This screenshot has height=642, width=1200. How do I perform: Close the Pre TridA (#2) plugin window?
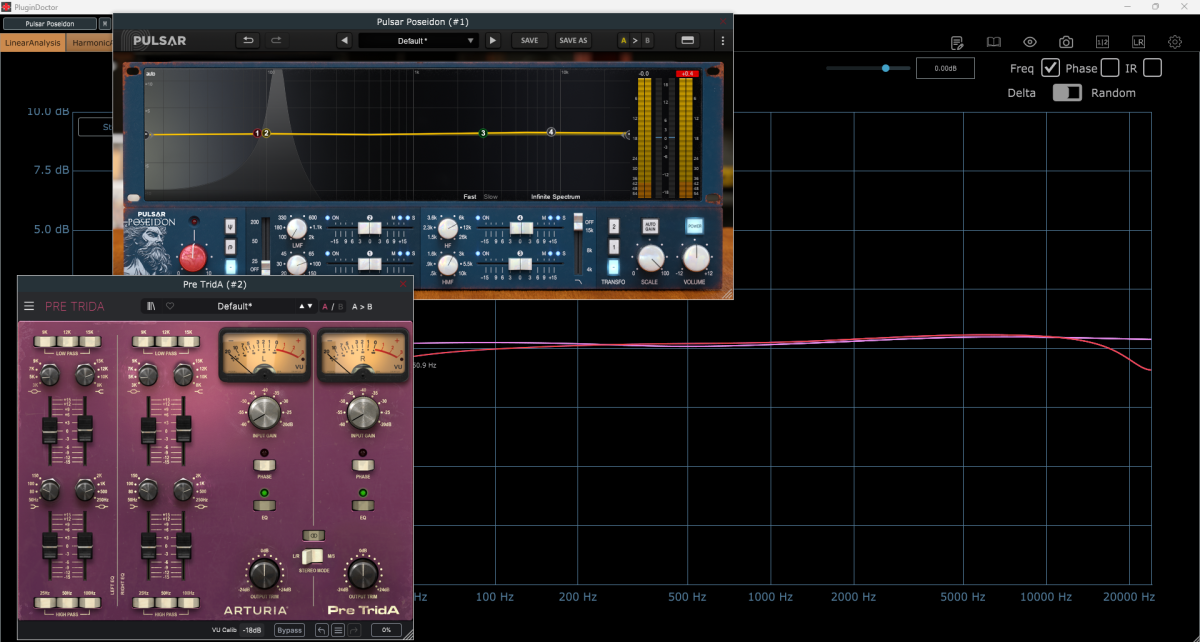(404, 285)
